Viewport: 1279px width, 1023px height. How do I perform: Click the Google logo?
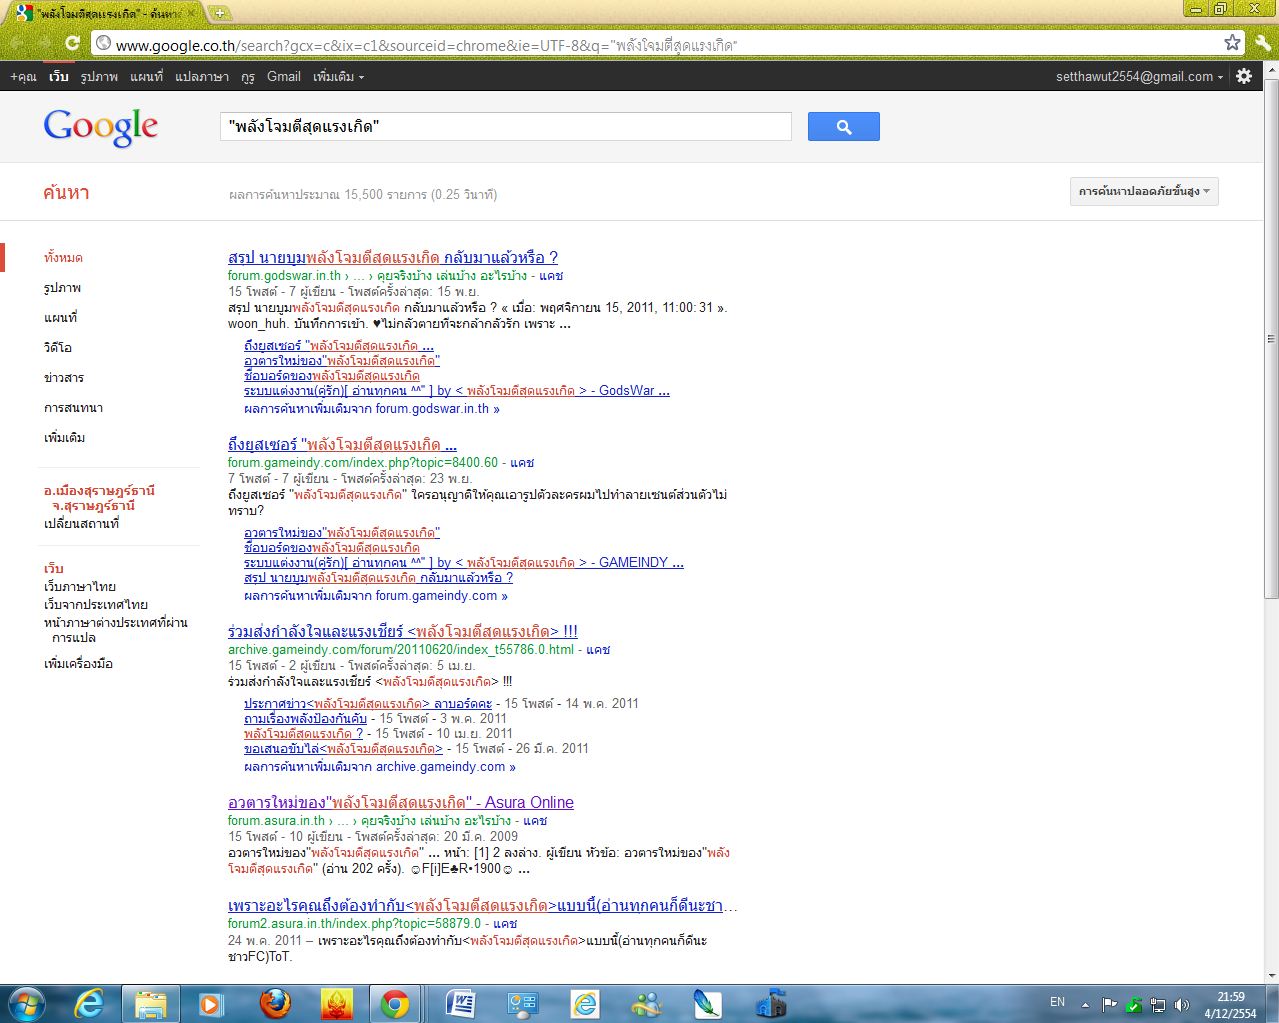101,127
